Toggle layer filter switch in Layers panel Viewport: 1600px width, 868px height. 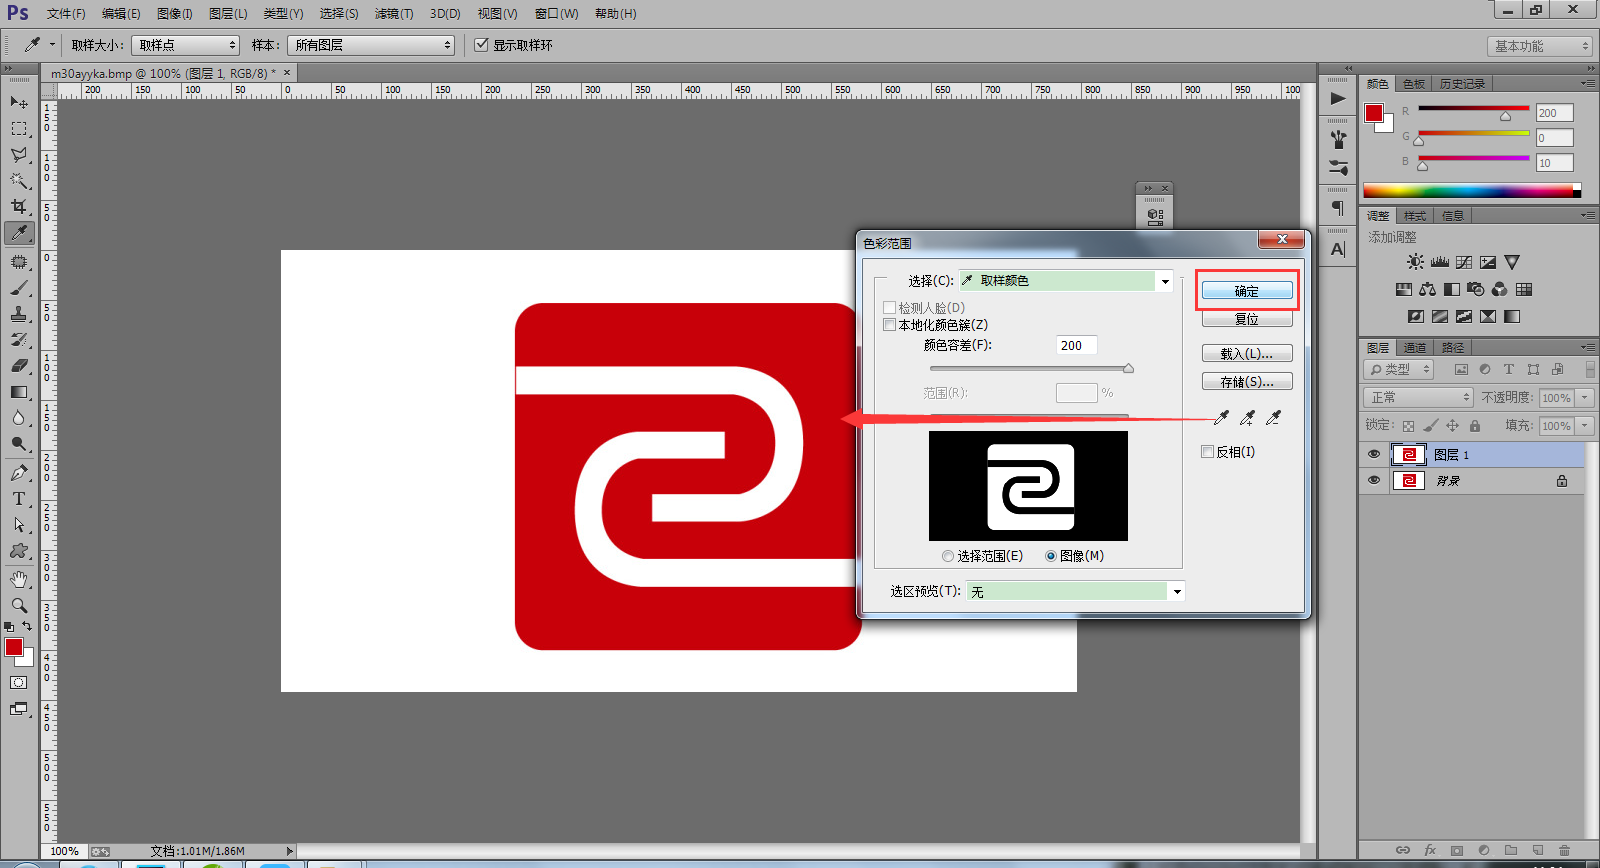(x=1590, y=369)
